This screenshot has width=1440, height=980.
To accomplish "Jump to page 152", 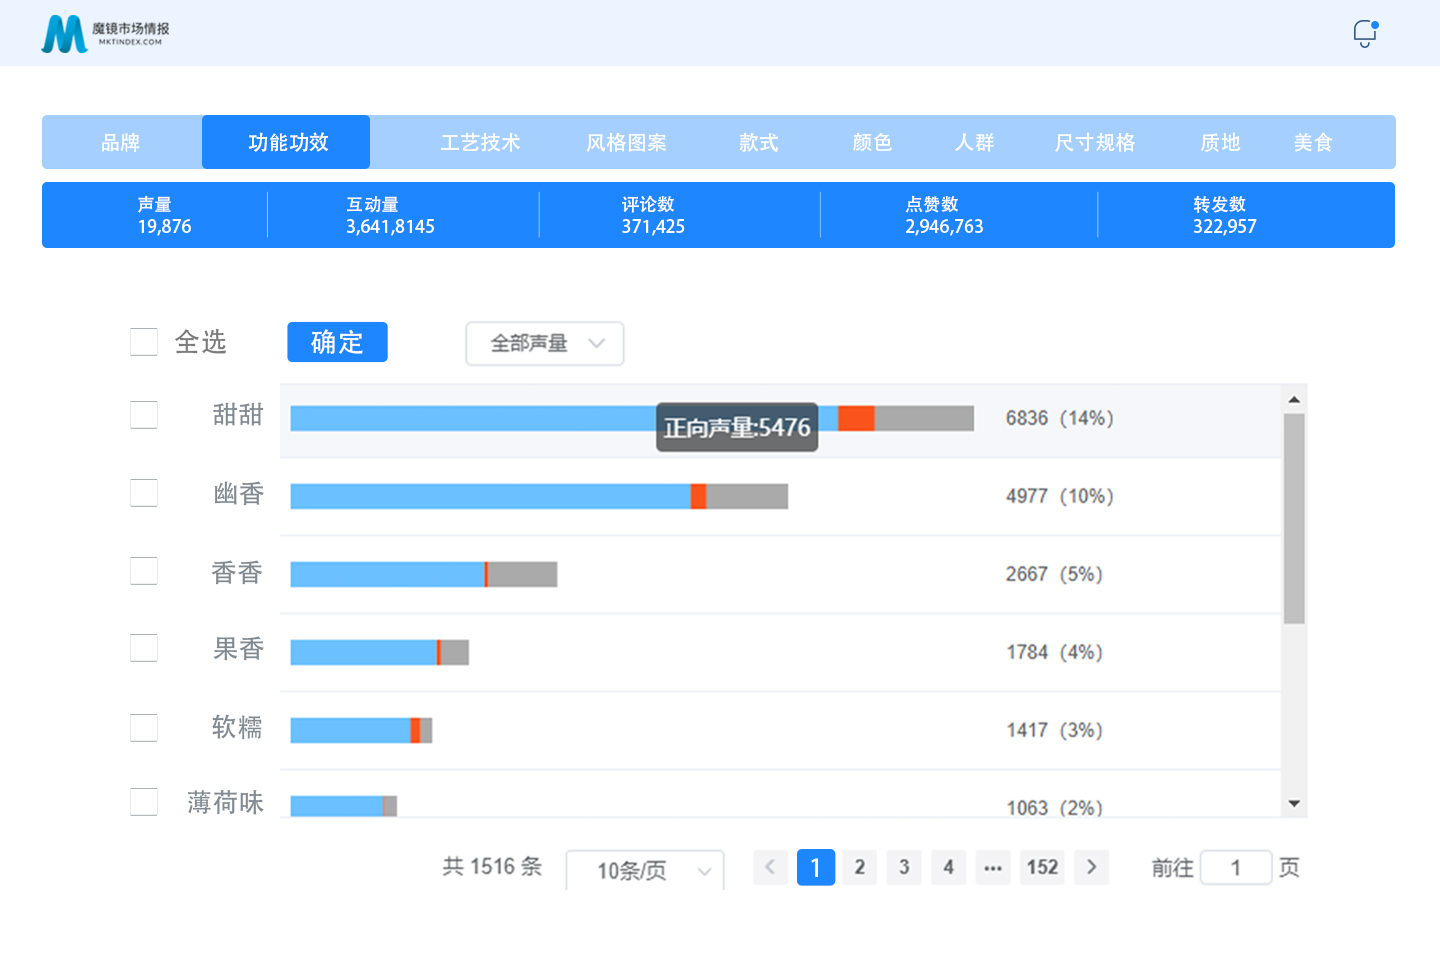I will (1042, 867).
